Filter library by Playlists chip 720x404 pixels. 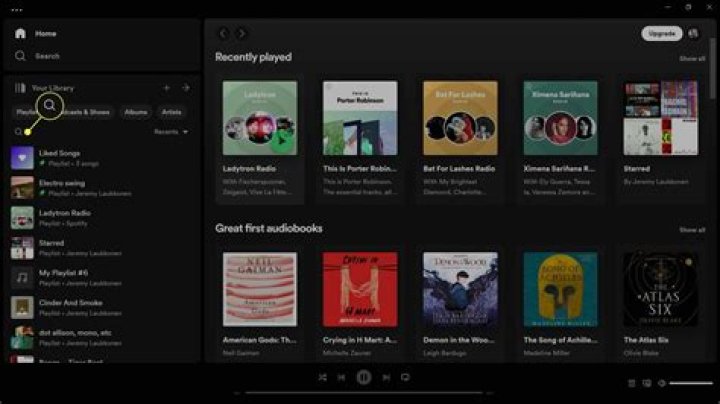tap(26, 112)
